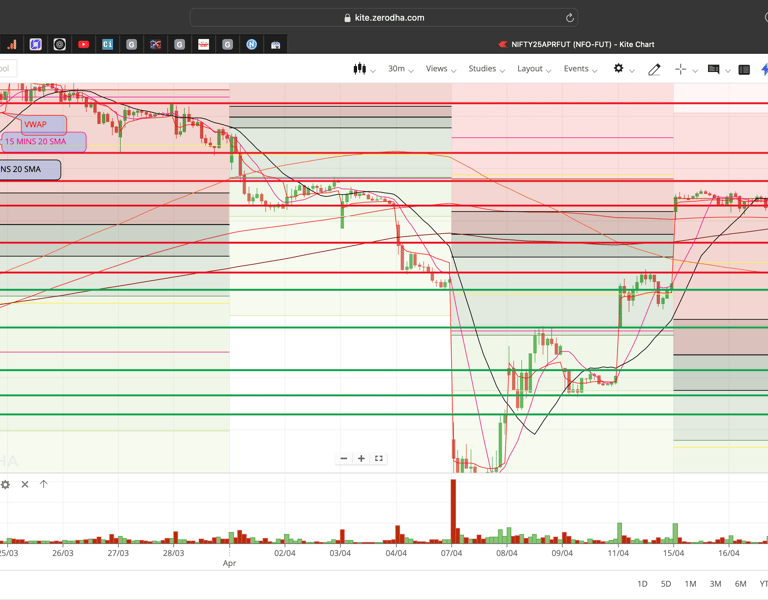Viewport: 768px width, 600px height.
Task: Expand the Events dropdown
Action: click(580, 69)
